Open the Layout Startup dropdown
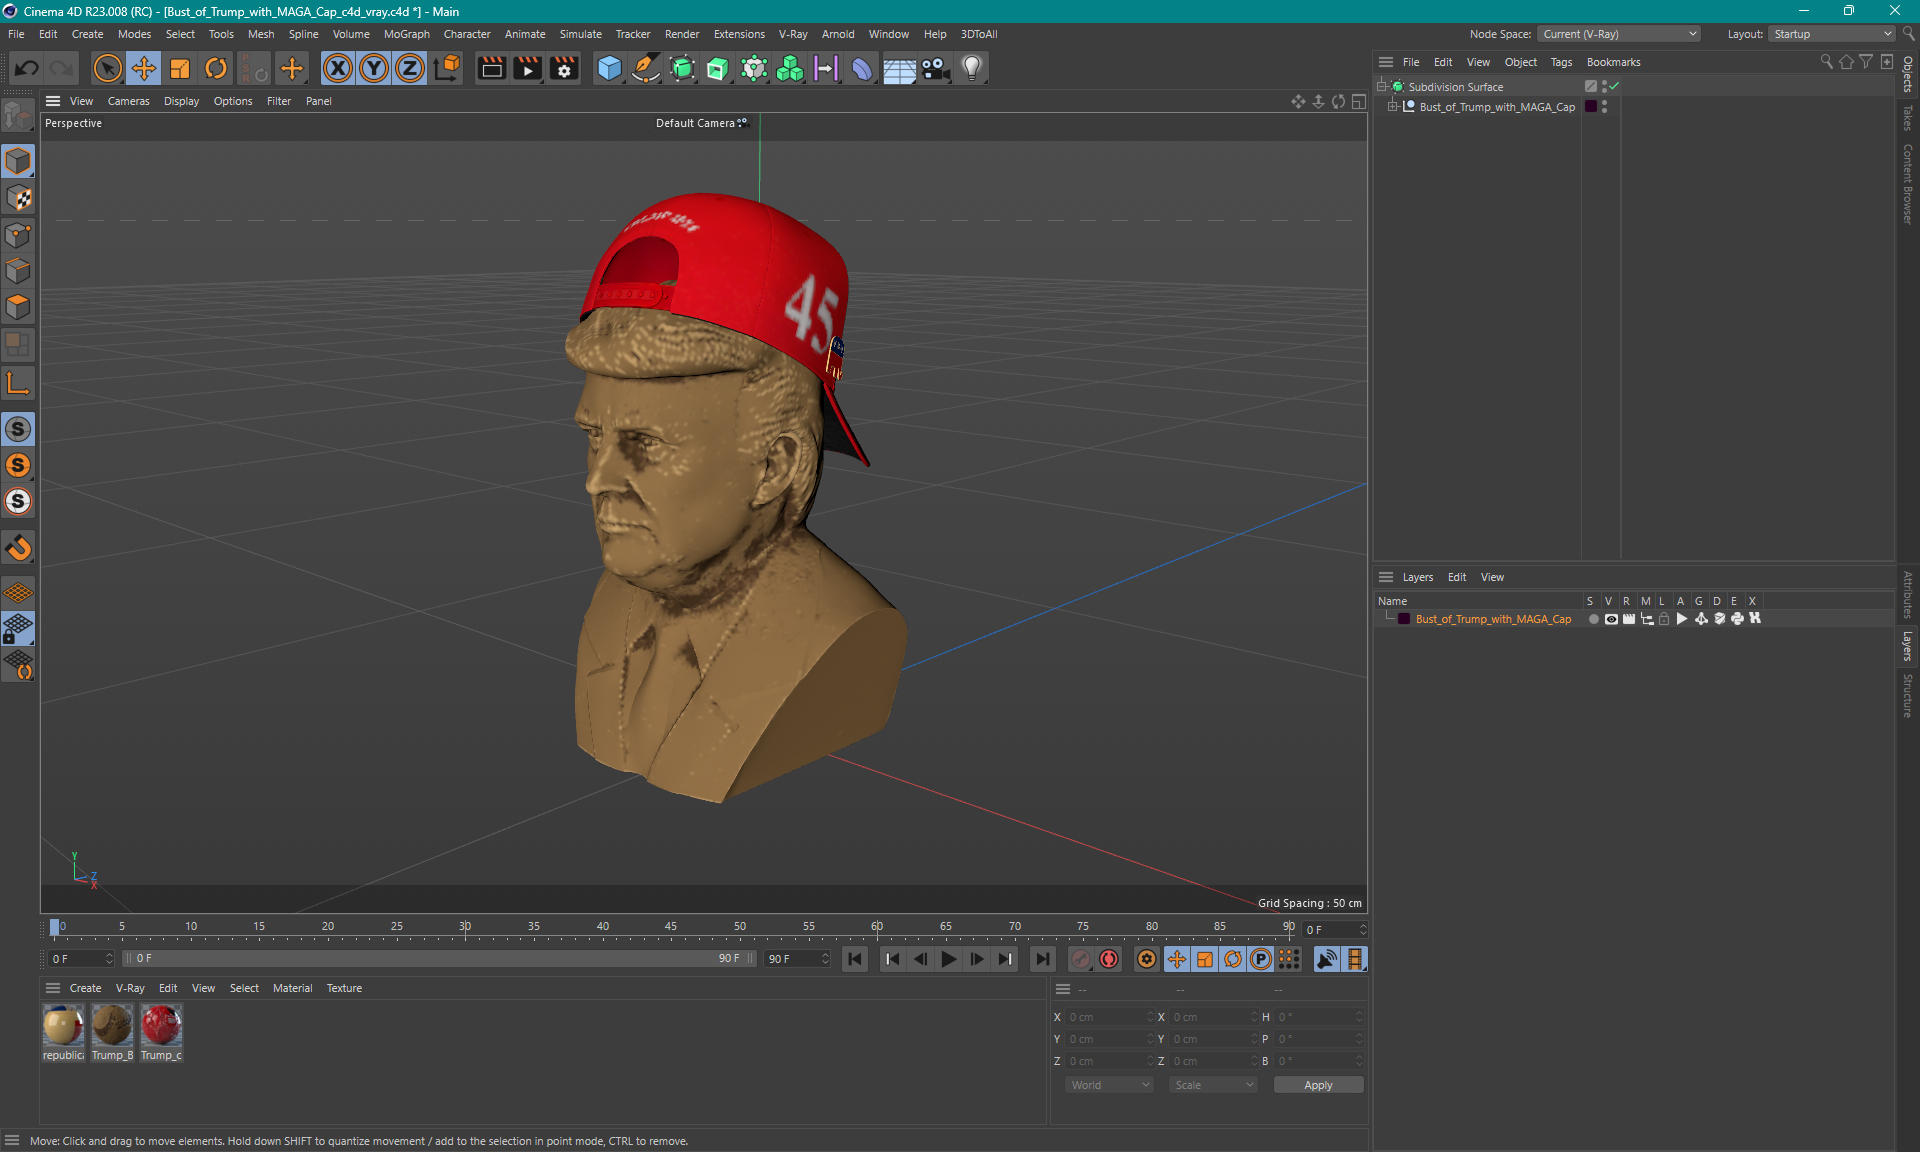This screenshot has height=1152, width=1920. click(x=1832, y=34)
